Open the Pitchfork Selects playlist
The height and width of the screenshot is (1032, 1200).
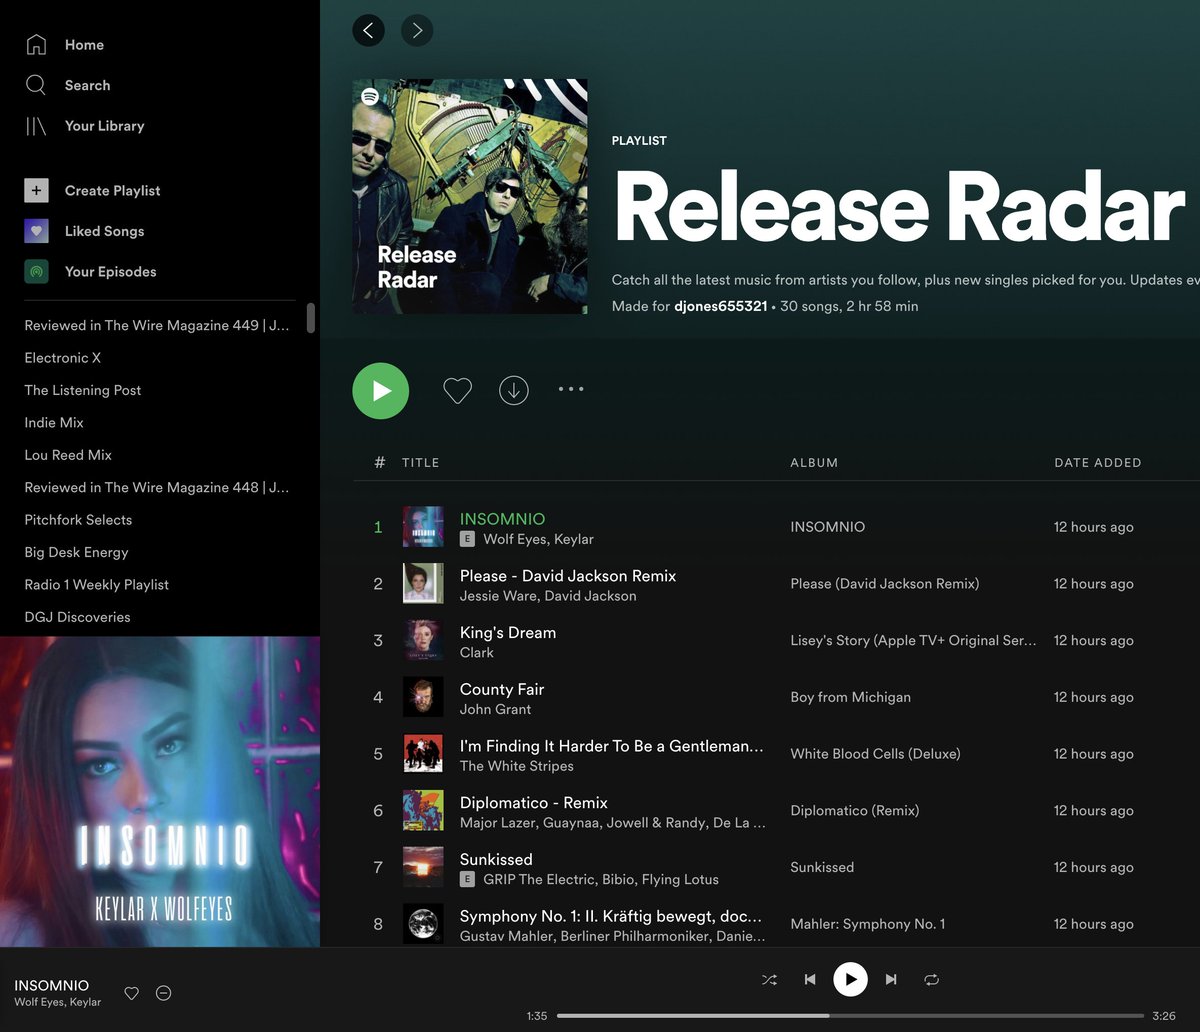[78, 520]
